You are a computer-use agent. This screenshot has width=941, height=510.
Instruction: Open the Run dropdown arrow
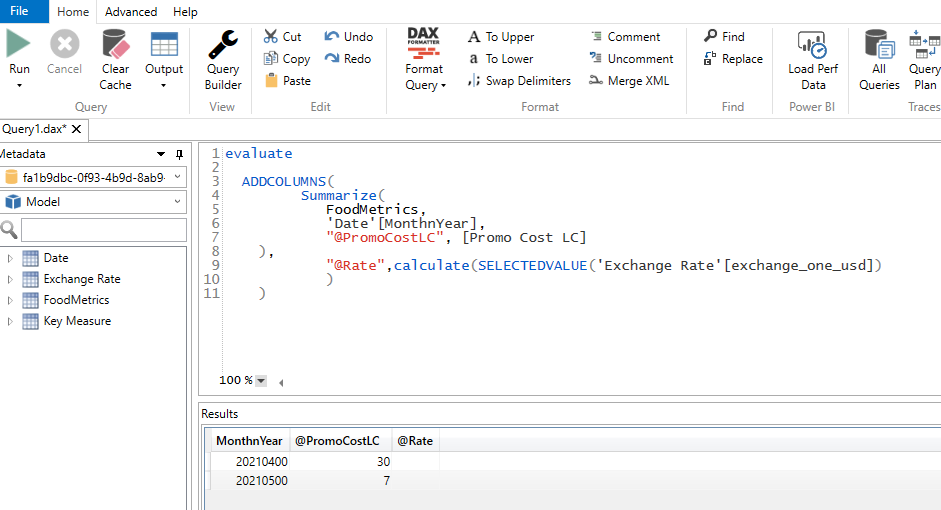click(19, 86)
